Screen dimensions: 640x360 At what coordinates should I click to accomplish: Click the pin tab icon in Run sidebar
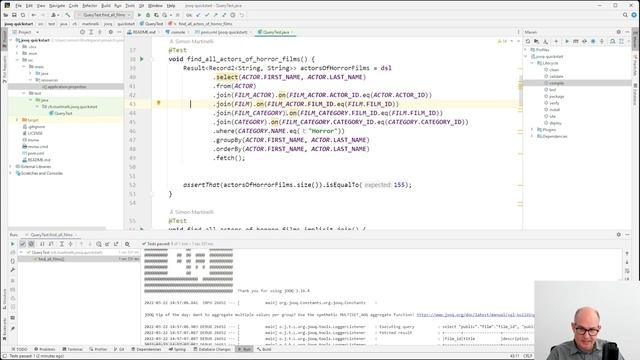click(13, 329)
